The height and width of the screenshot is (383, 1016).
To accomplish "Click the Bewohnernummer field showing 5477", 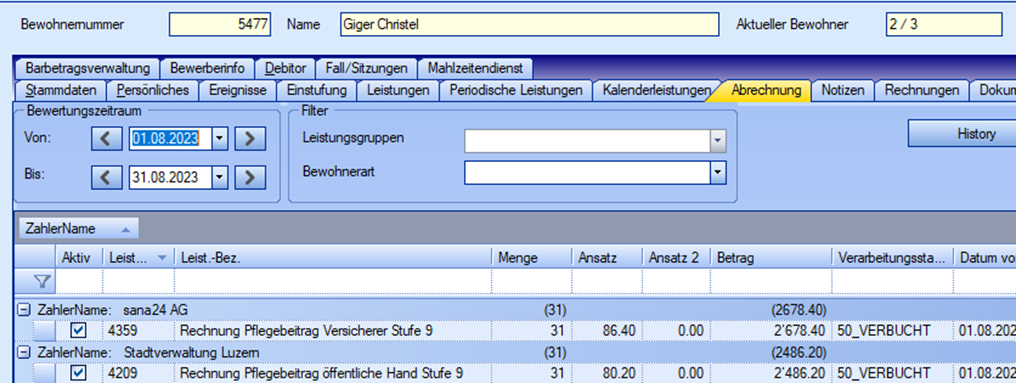I will tap(220, 25).
